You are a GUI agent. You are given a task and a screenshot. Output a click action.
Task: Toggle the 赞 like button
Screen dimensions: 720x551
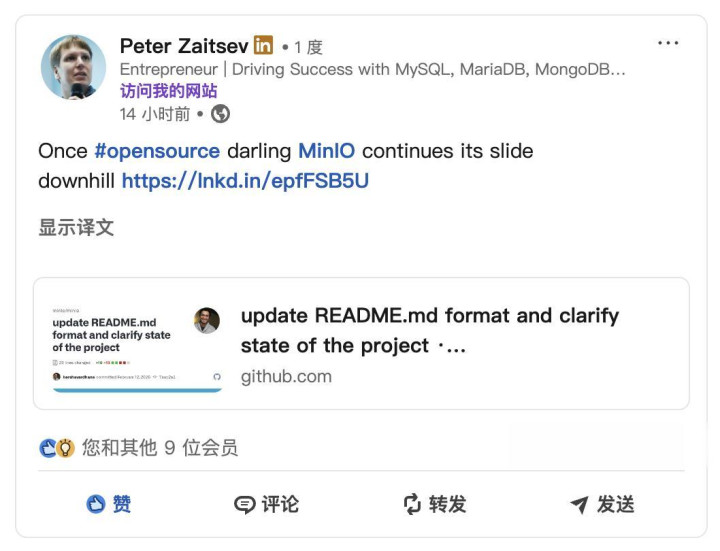[x=109, y=504]
